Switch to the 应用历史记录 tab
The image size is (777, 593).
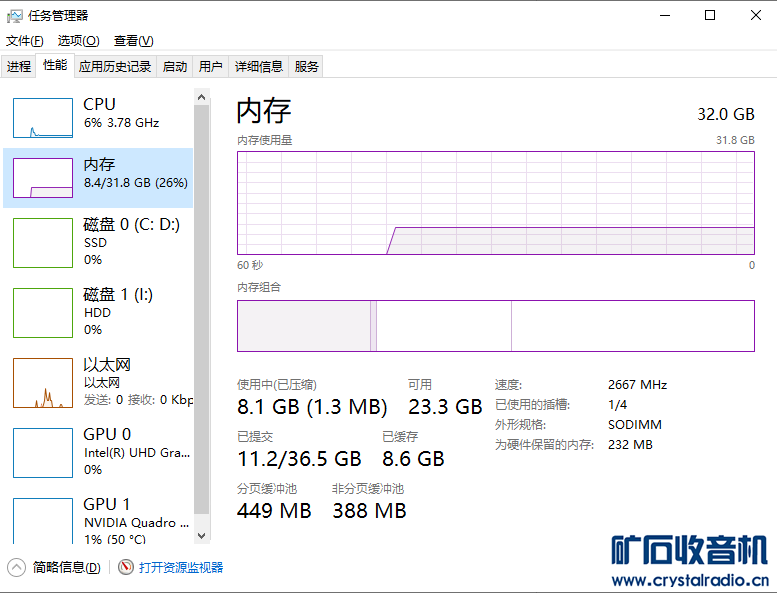click(x=115, y=67)
